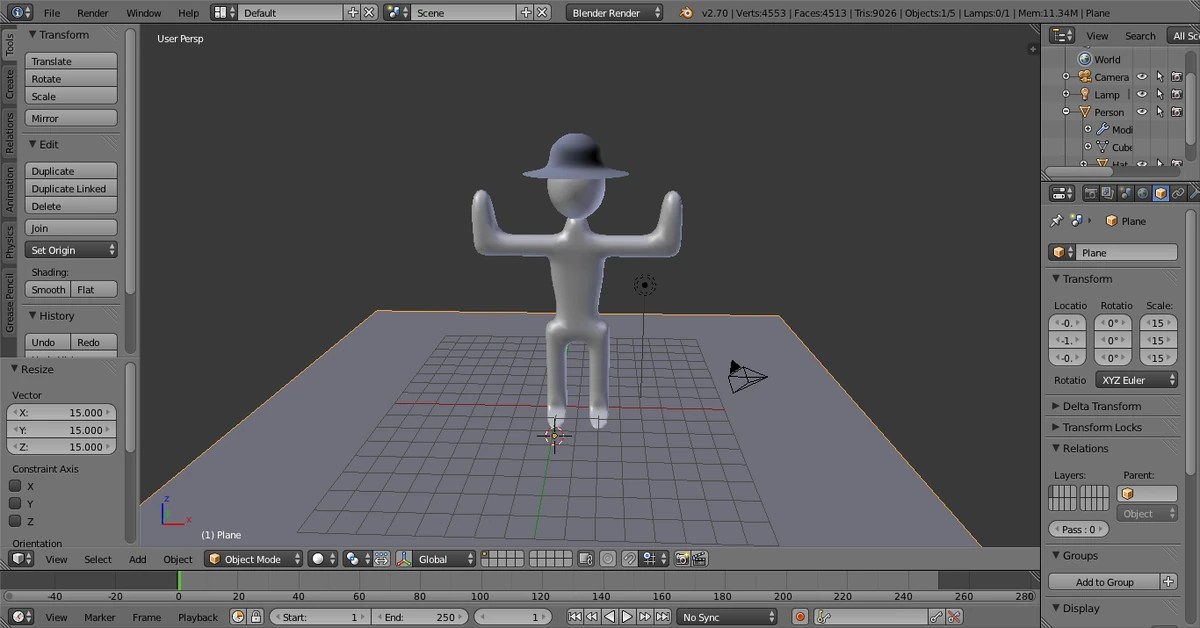Open the Object Mode dropdown
The height and width of the screenshot is (628, 1200).
click(253, 558)
